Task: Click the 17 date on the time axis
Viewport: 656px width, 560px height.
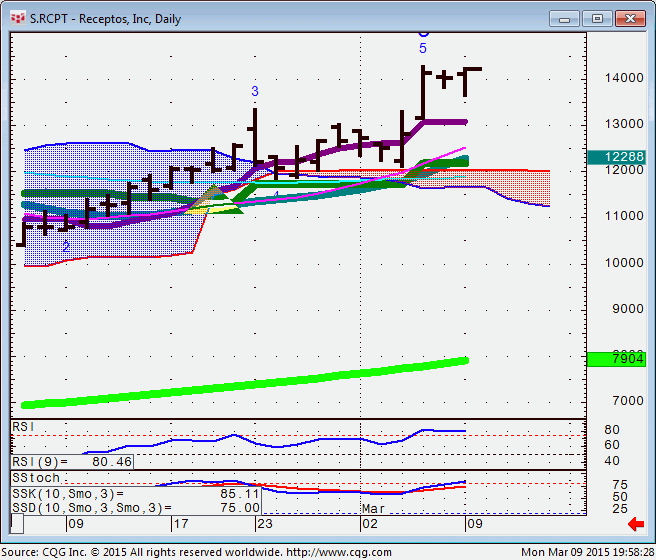Action: click(x=181, y=524)
